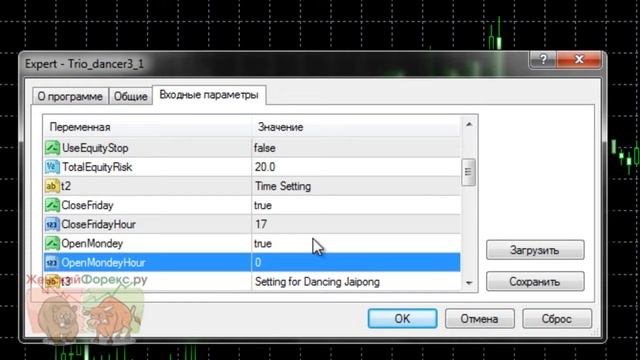Click the CloseFriday value true
640x360 pixels.
262,205
